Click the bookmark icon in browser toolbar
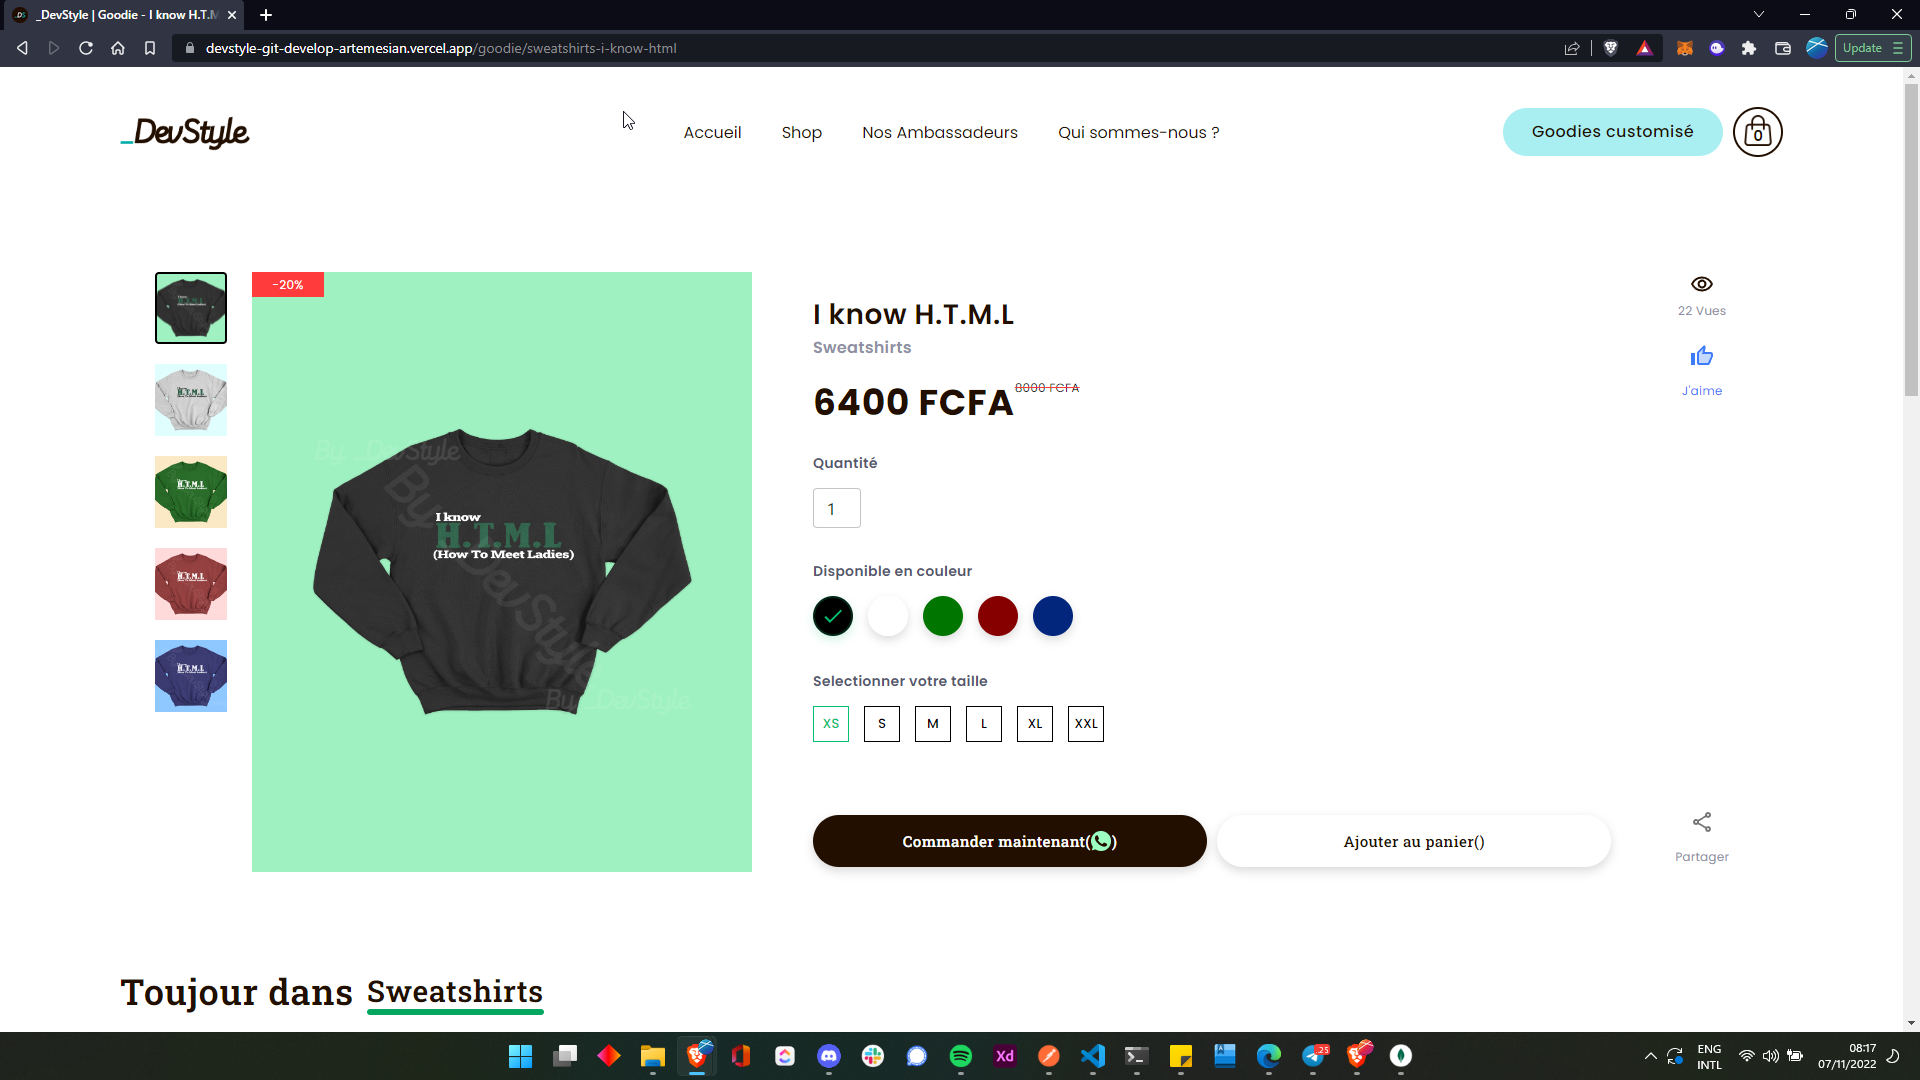This screenshot has width=1920, height=1080. pyautogui.click(x=150, y=48)
